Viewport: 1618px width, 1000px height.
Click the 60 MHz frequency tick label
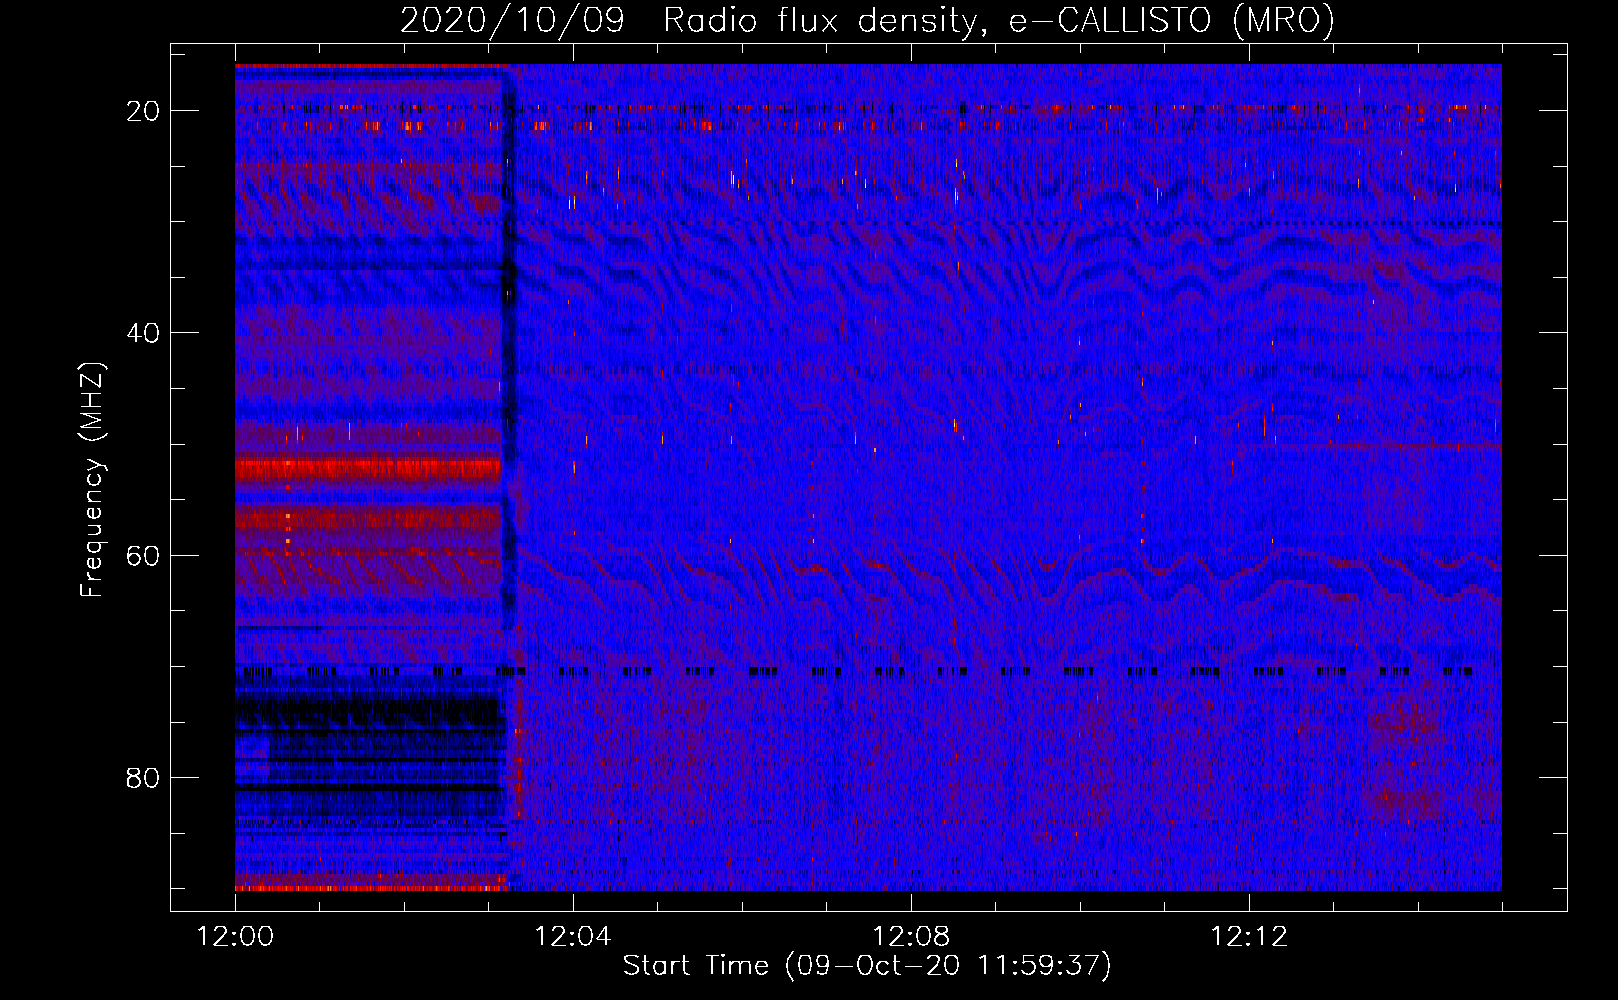pos(143,555)
